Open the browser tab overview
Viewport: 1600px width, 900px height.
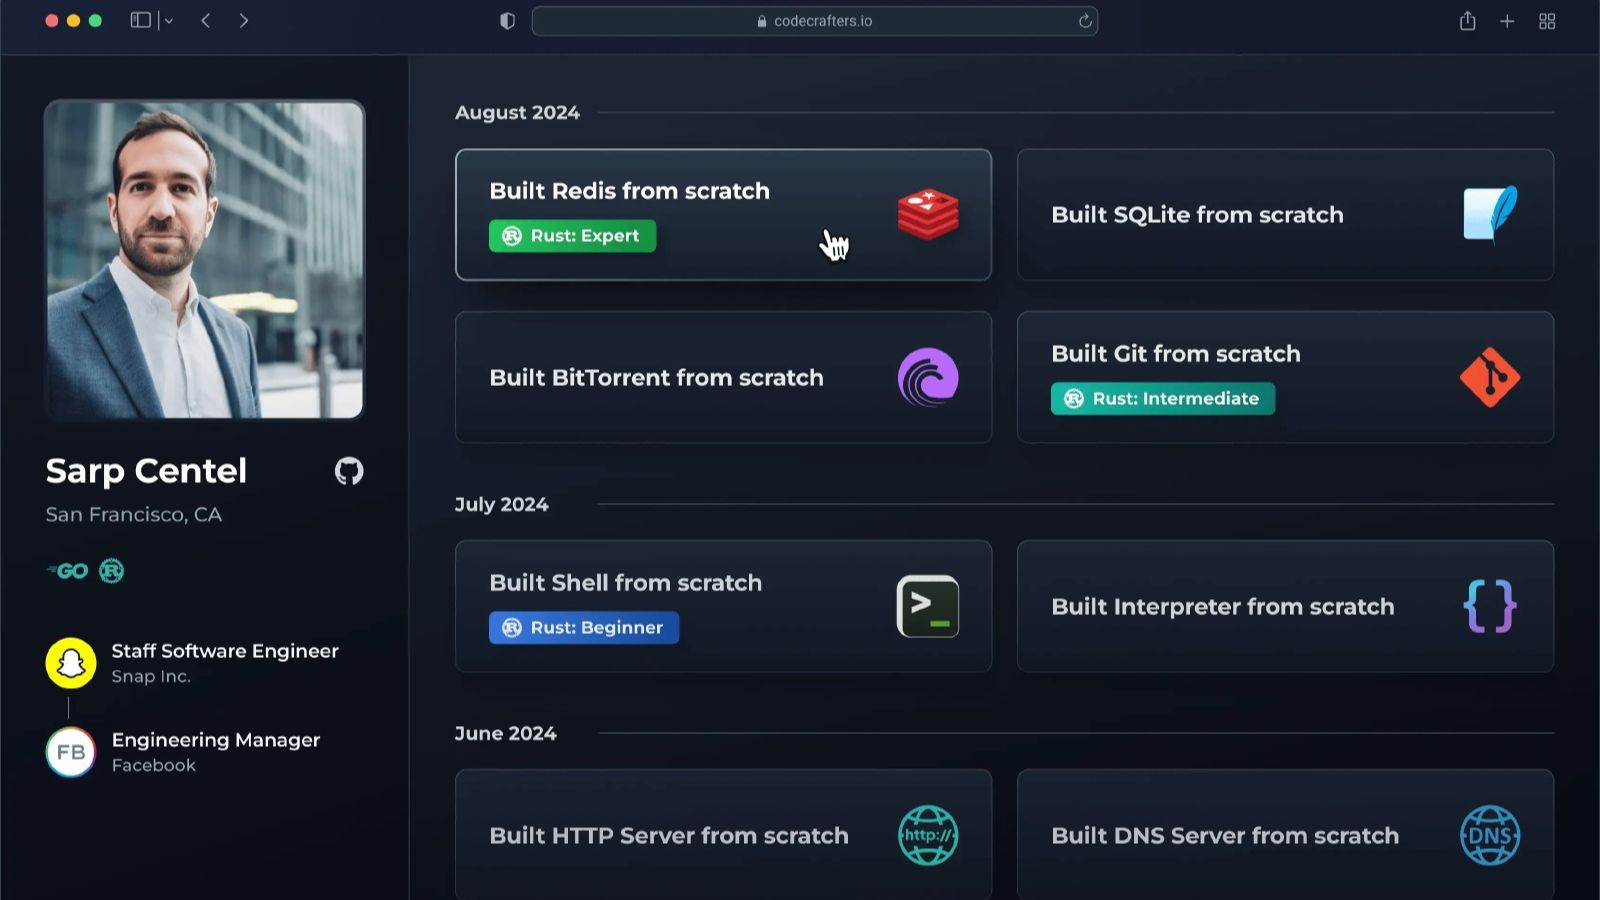1547,21
